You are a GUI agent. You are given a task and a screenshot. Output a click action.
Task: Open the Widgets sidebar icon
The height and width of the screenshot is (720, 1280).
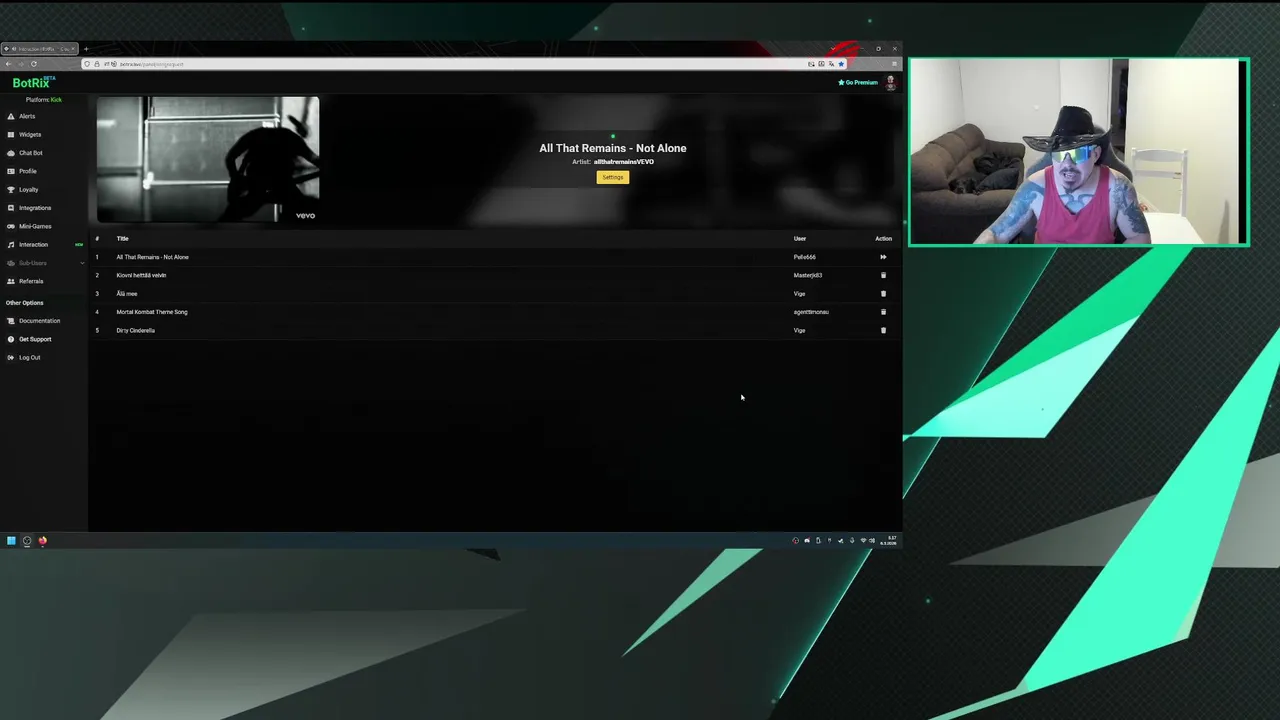(11, 134)
